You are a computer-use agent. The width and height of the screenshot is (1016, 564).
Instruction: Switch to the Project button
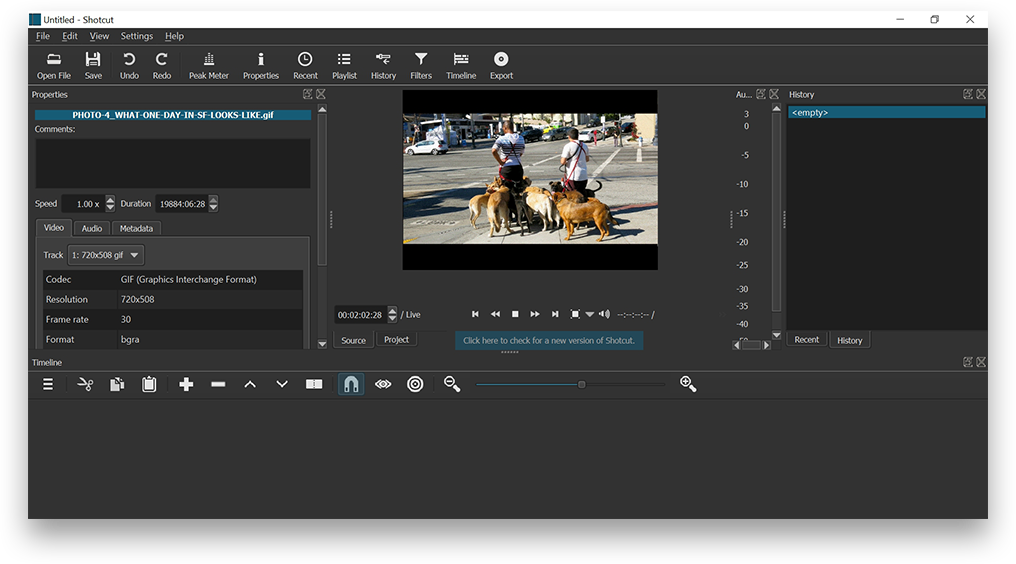(x=396, y=340)
